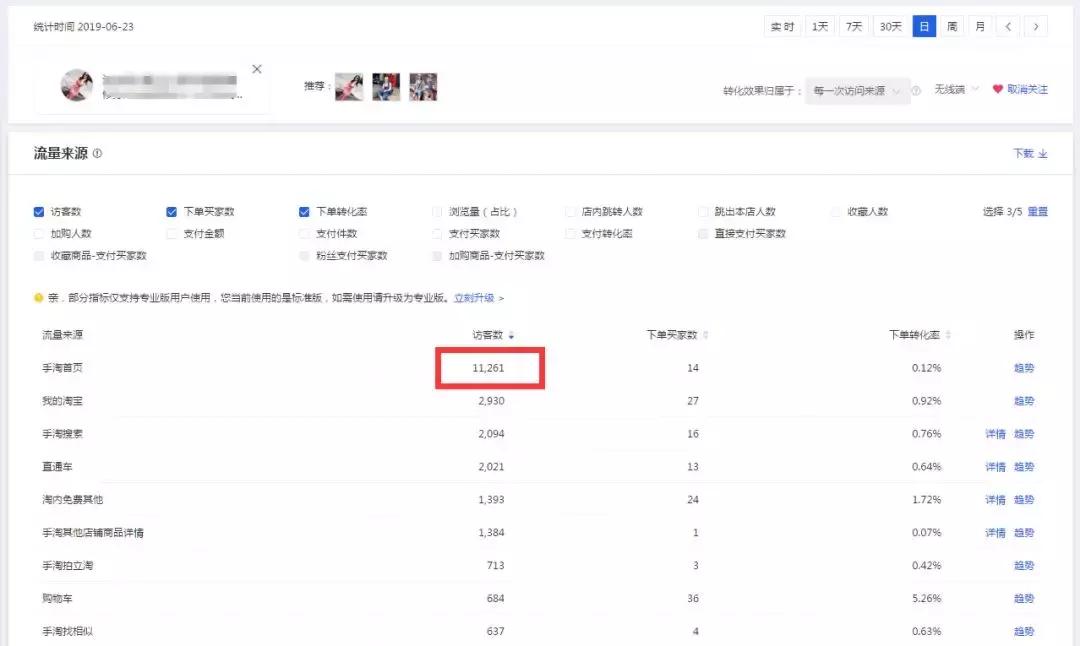Click the left arrow to view previous date
Viewport: 1080px width, 646px height.
point(1010,26)
